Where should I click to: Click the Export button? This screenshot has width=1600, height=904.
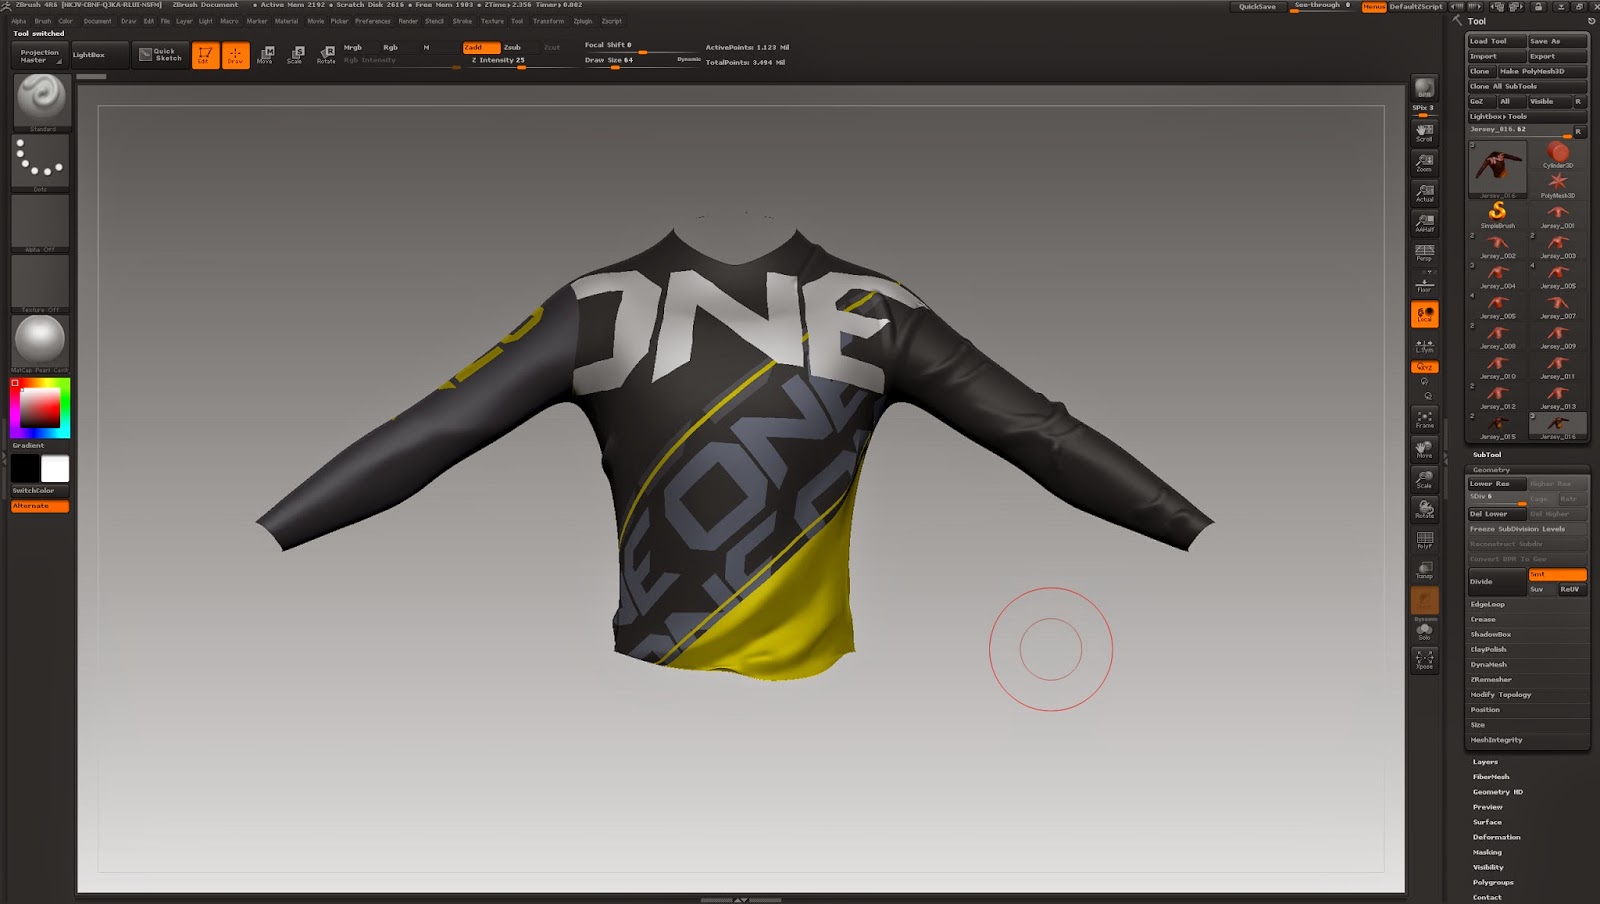[x=1557, y=56]
